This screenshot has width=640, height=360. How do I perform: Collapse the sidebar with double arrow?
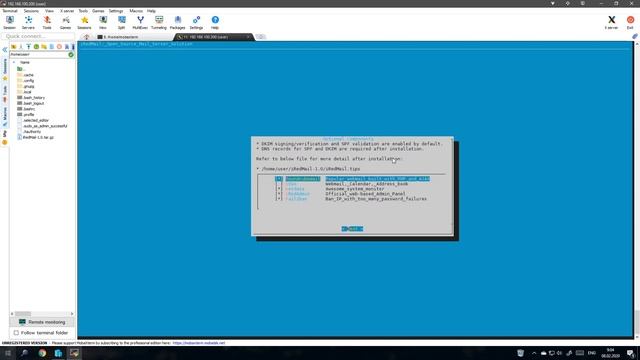5,50
